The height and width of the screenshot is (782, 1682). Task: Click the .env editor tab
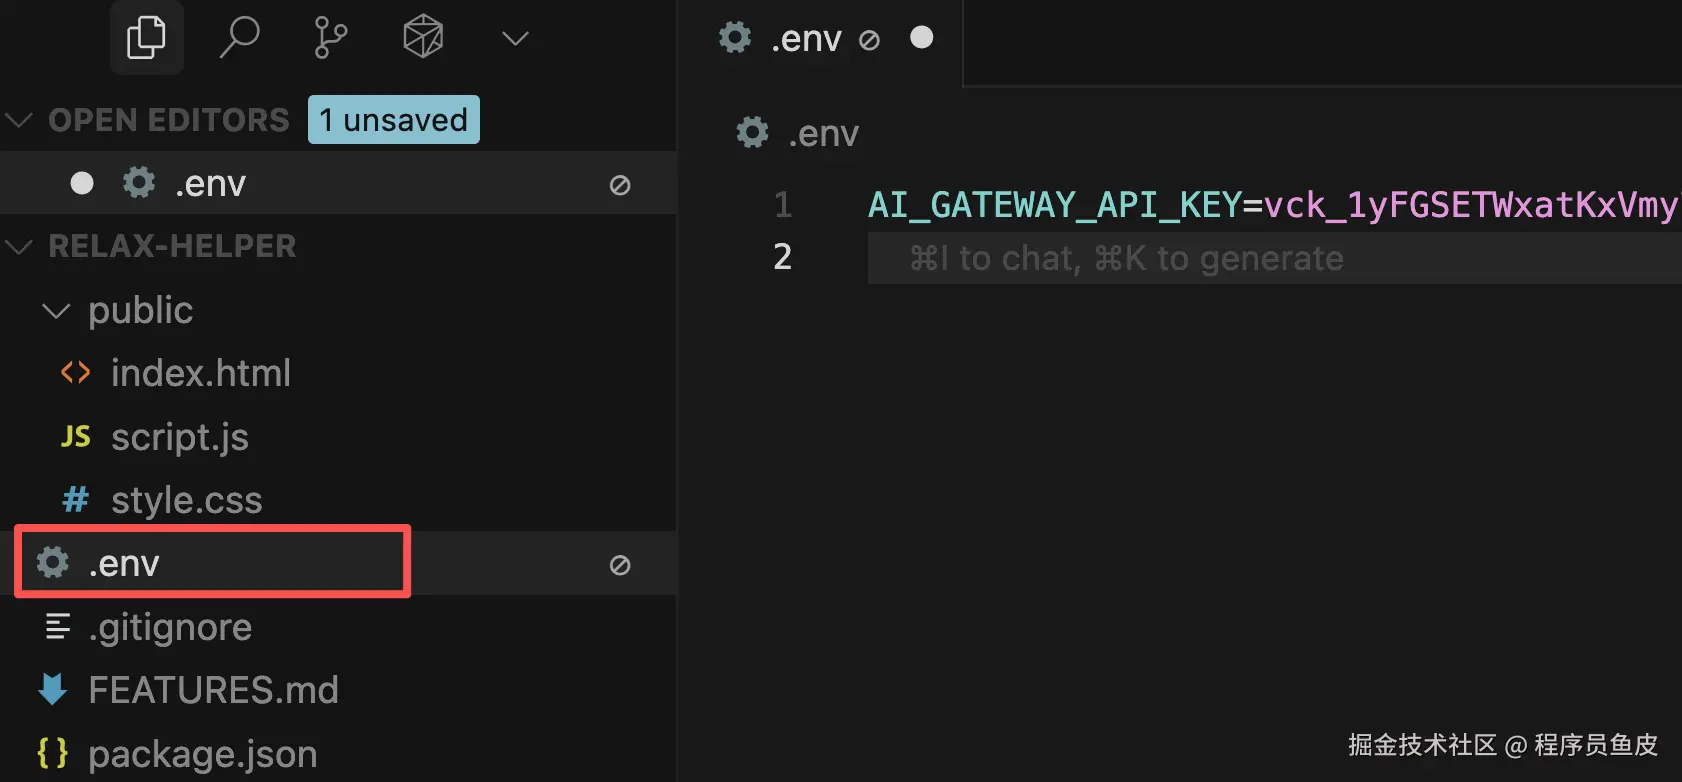click(x=805, y=39)
